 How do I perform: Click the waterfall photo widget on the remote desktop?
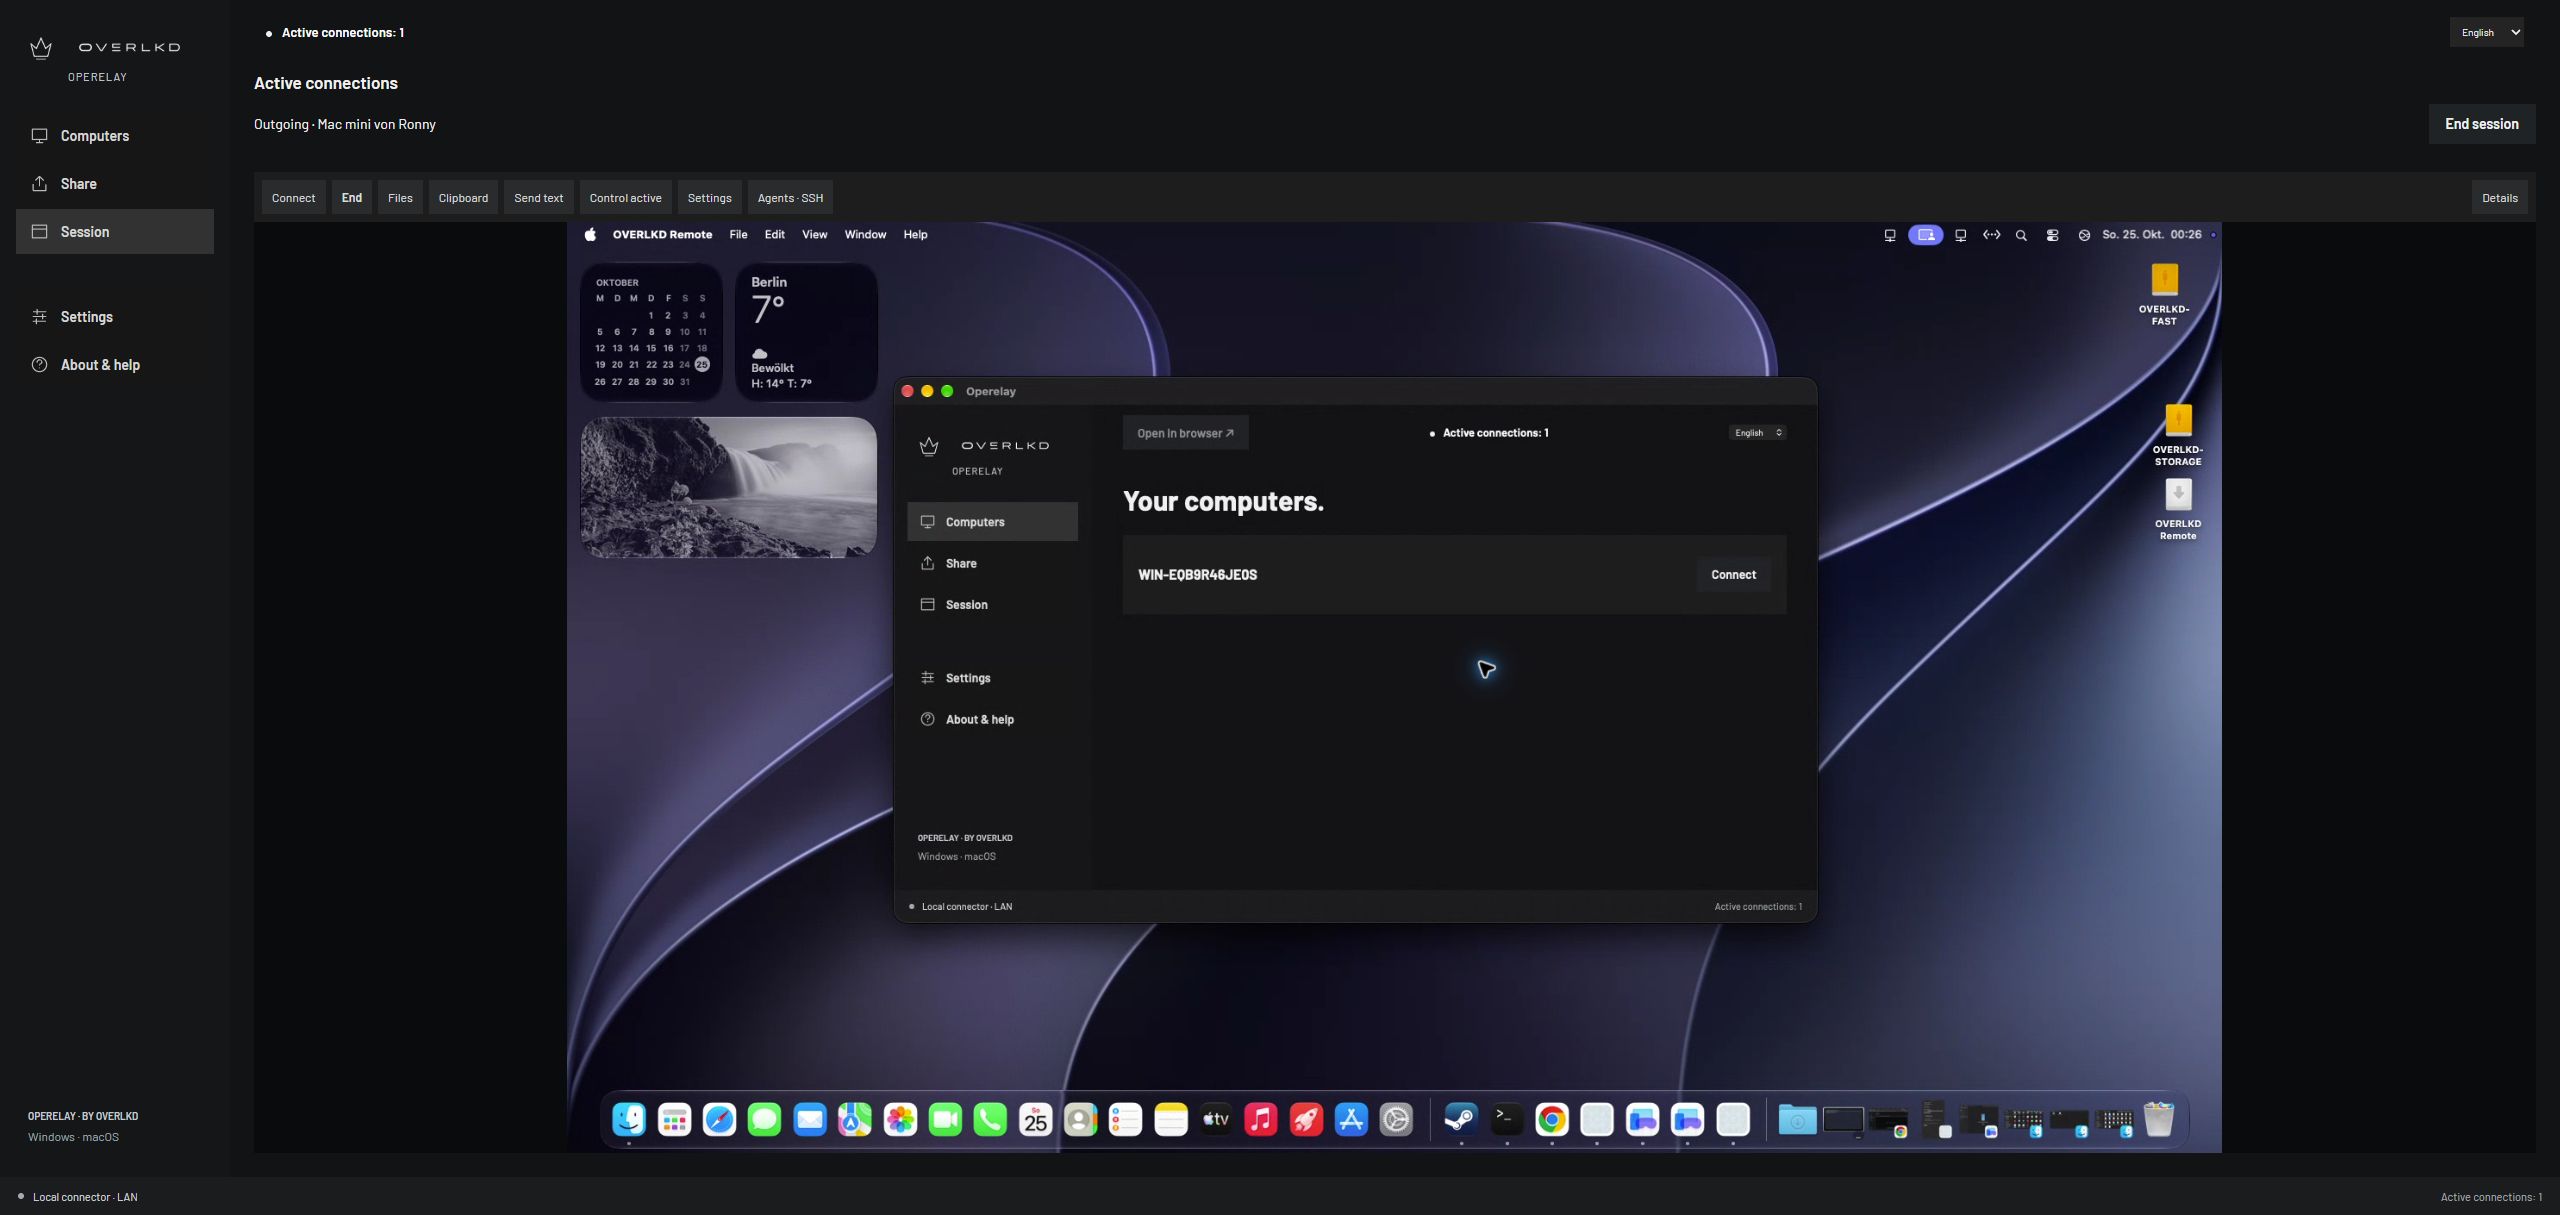(x=729, y=487)
